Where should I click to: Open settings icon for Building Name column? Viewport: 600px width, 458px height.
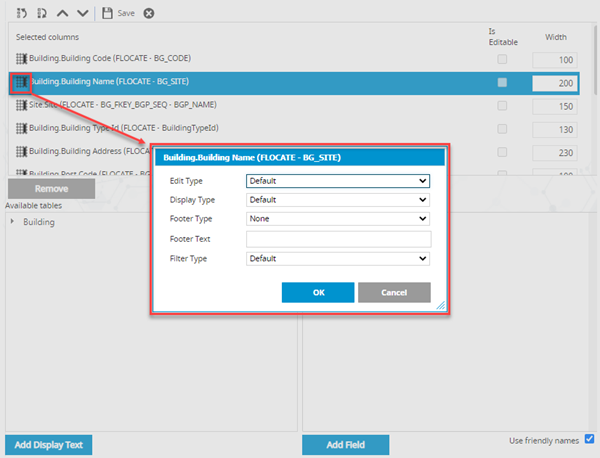pyautogui.click(x=21, y=82)
